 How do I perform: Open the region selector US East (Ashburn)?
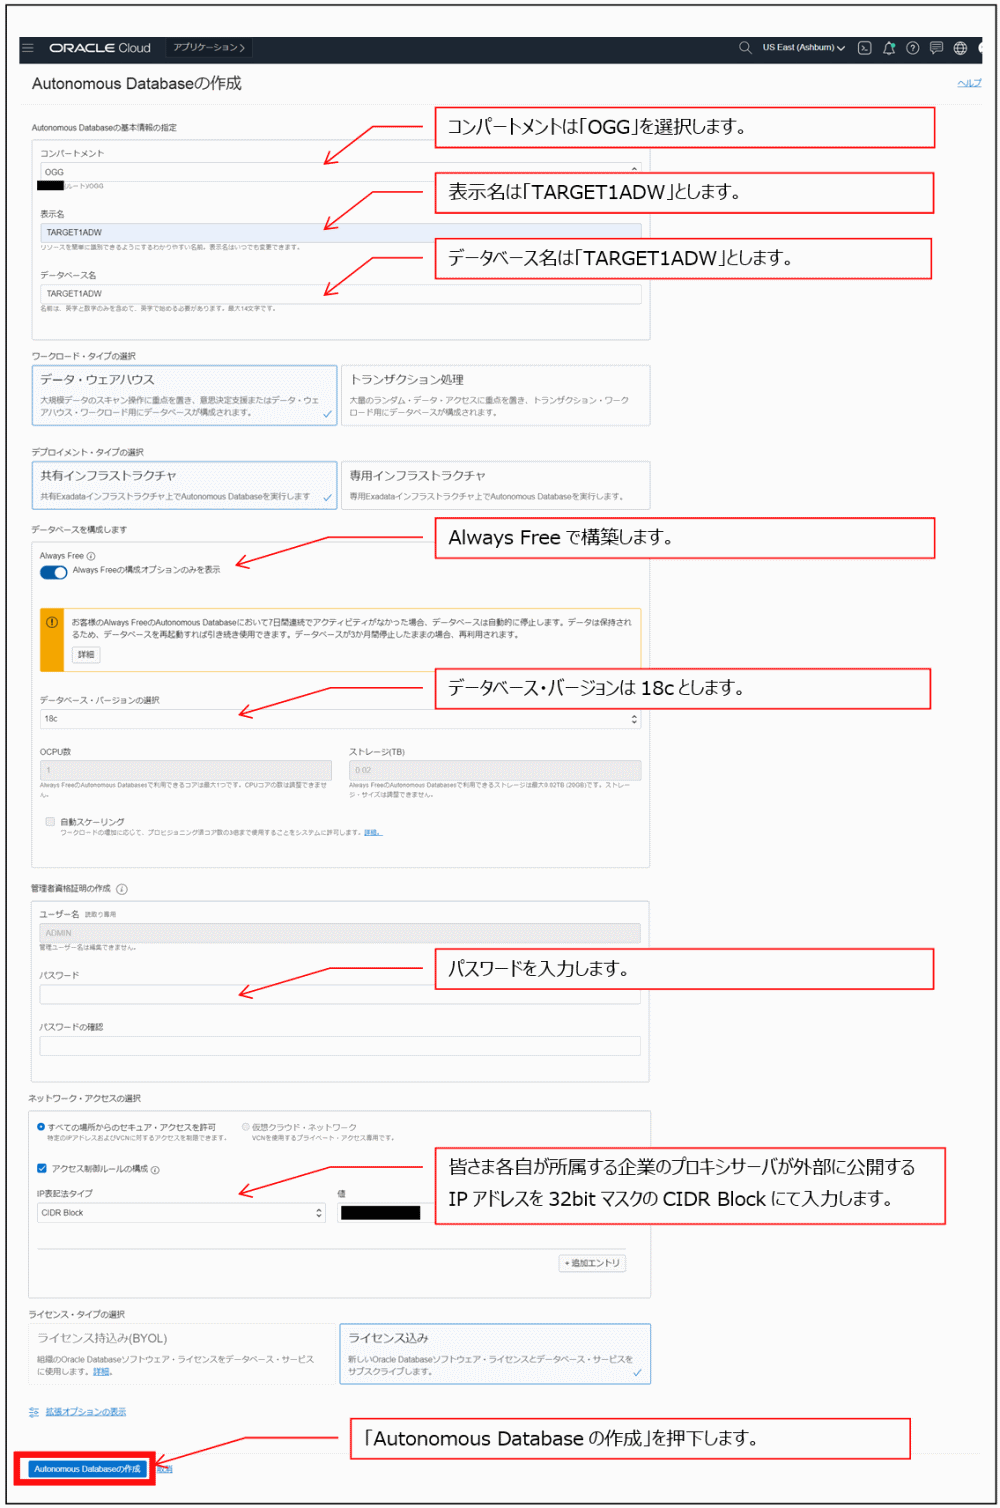pos(803,47)
